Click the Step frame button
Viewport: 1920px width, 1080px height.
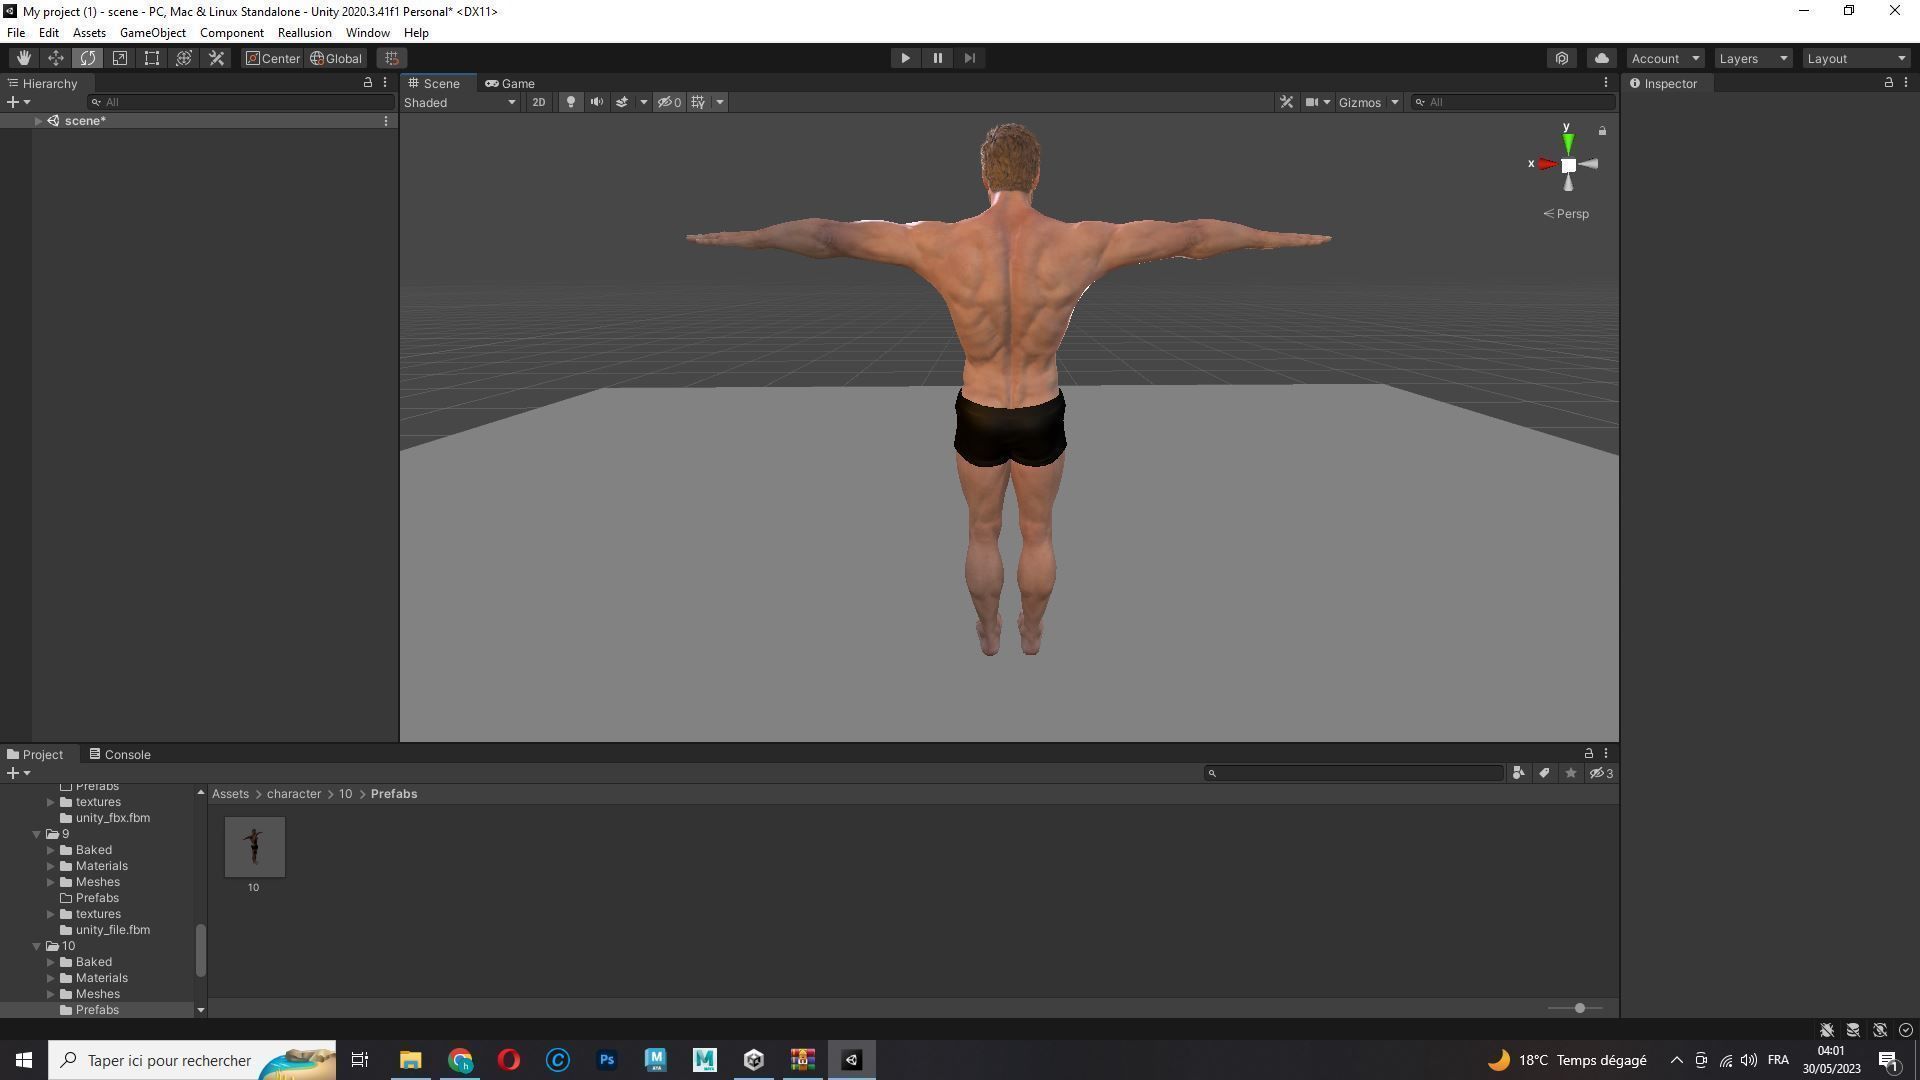point(969,58)
